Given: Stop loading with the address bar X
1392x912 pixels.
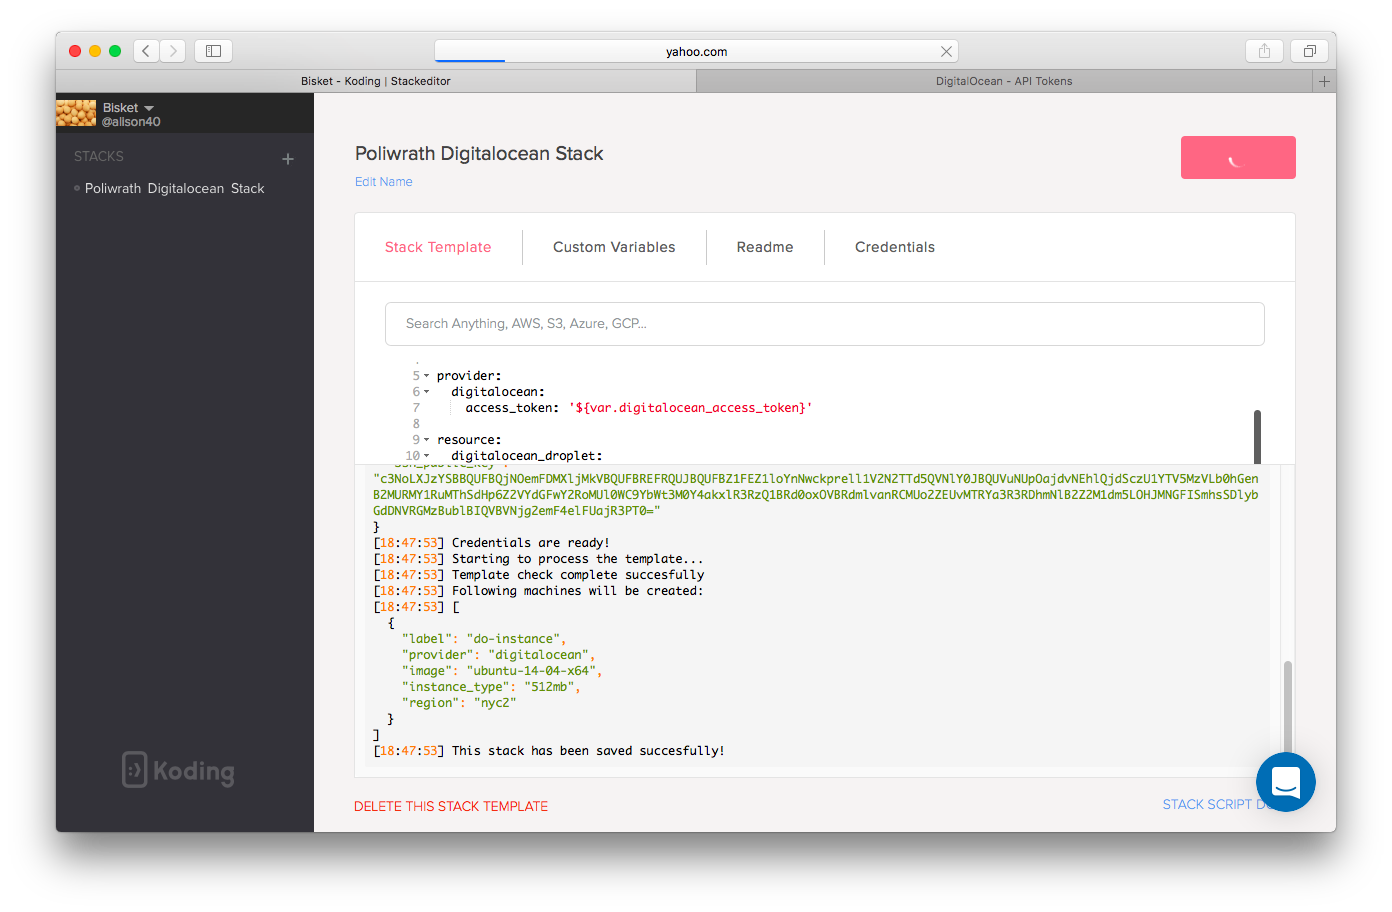Looking at the screenshot, I should (x=946, y=51).
